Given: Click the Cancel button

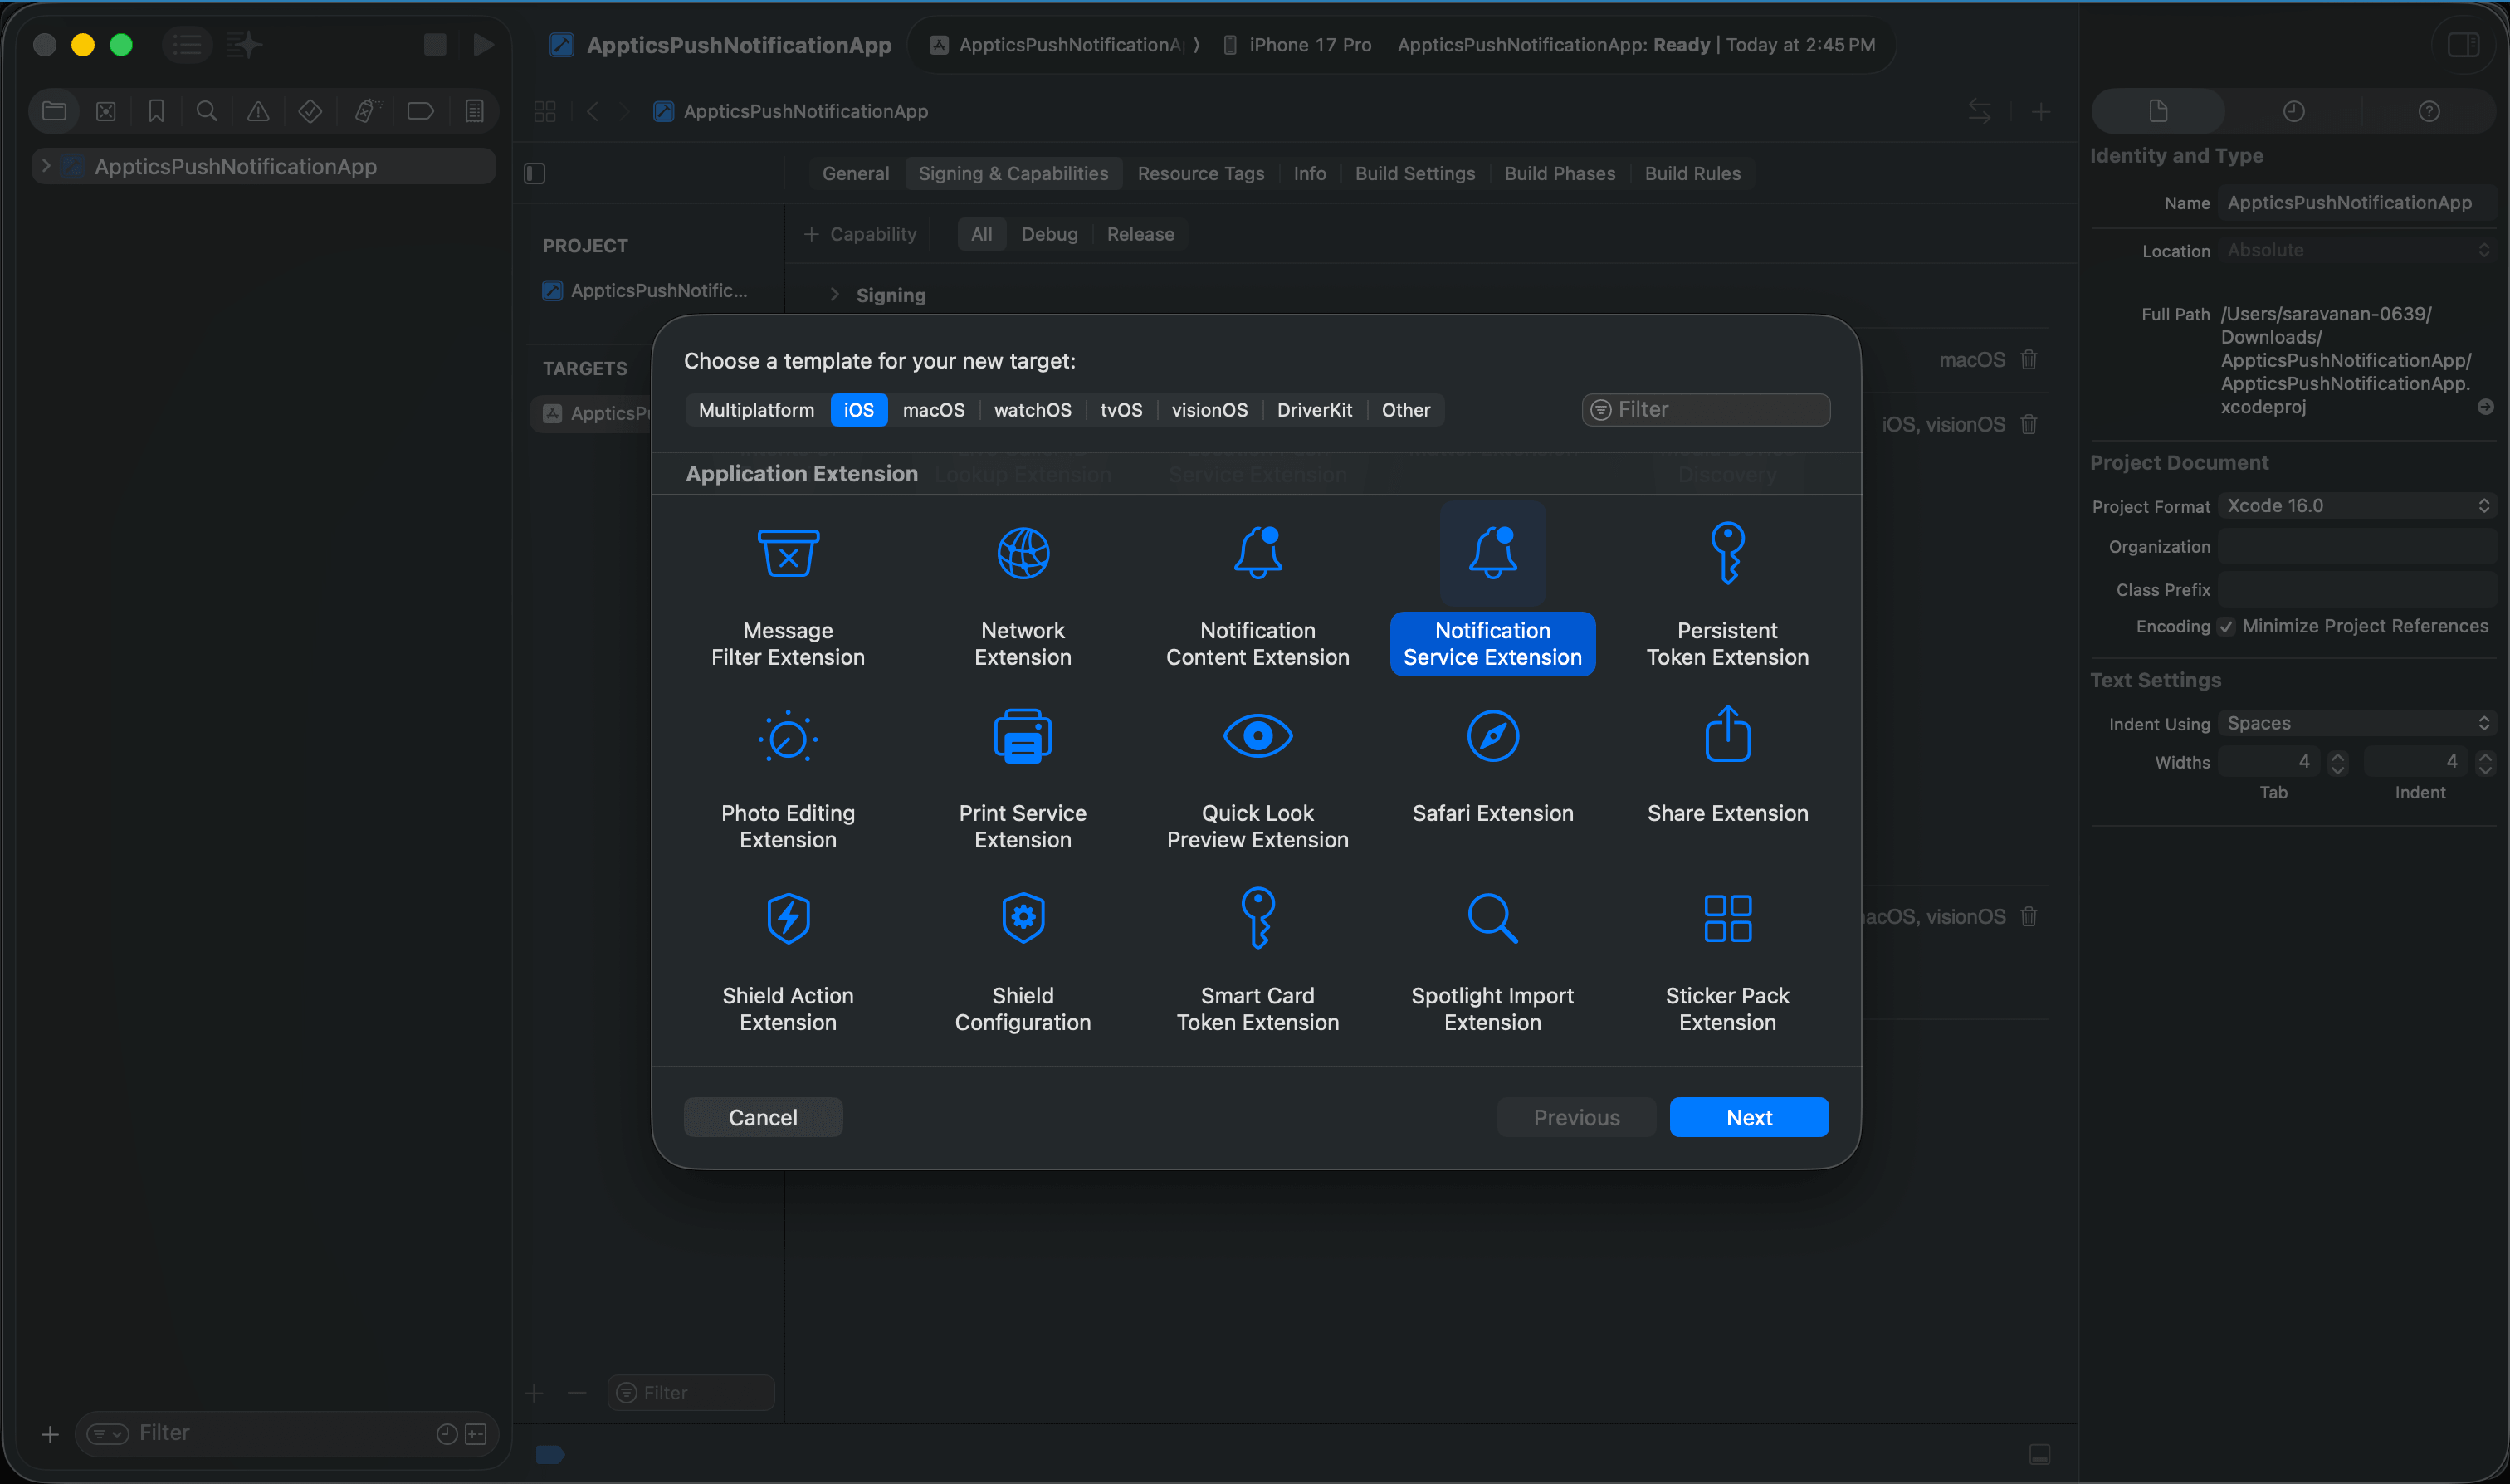Looking at the screenshot, I should [x=762, y=1117].
